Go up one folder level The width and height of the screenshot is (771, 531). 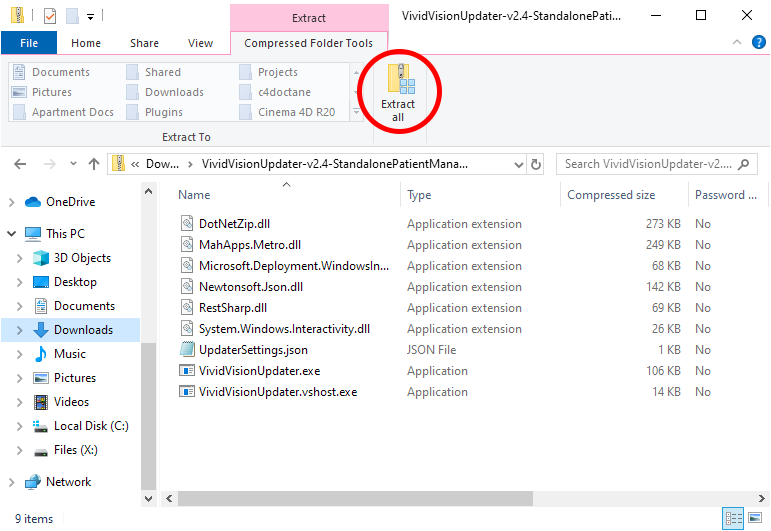click(x=94, y=164)
